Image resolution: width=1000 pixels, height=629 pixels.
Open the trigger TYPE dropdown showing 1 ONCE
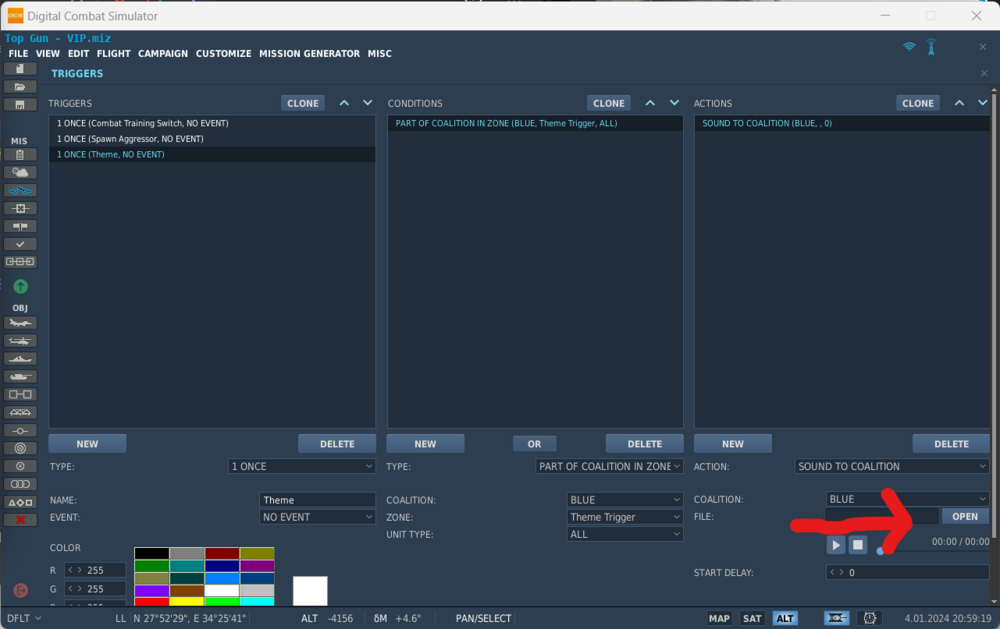302,466
